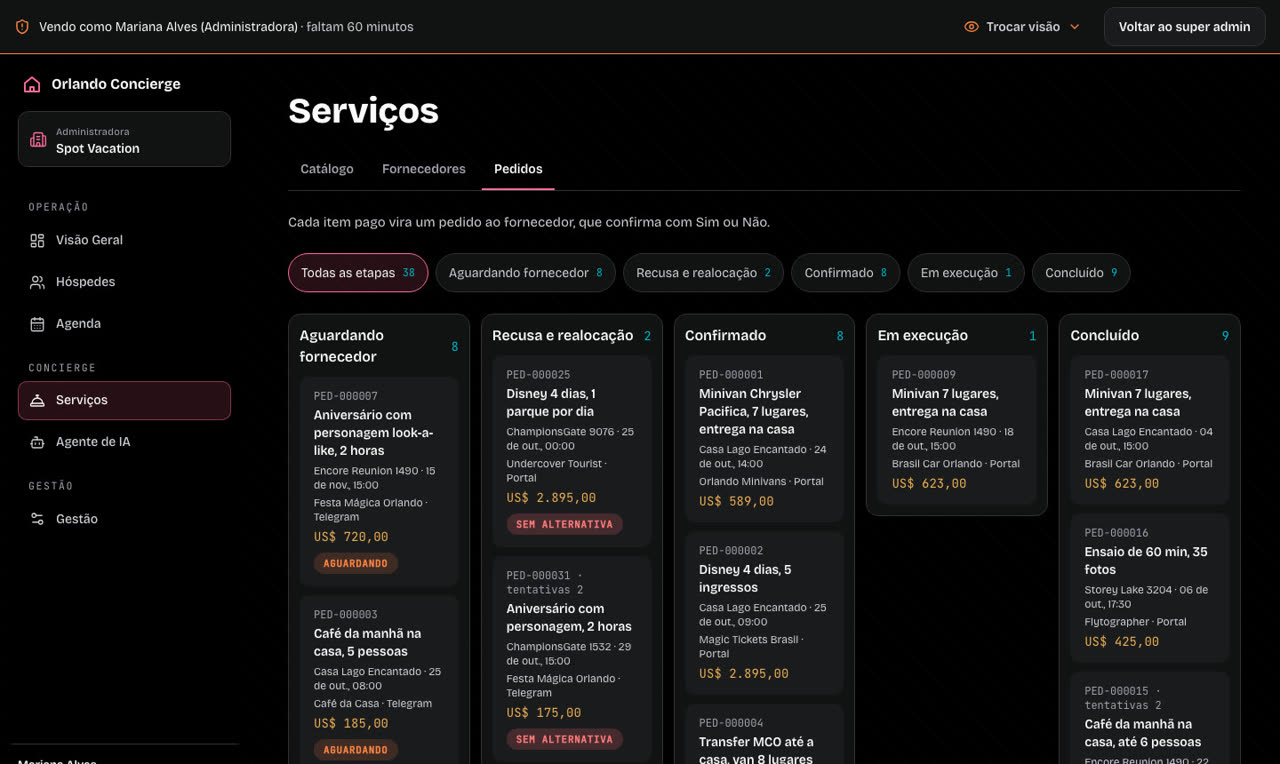Open the Trocar visão dropdown
Screen dimensions: 1280x764
1022,27
